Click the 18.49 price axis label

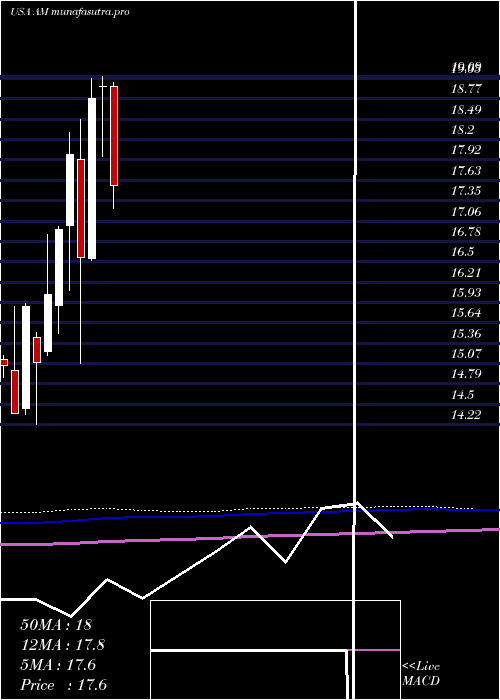coord(466,109)
